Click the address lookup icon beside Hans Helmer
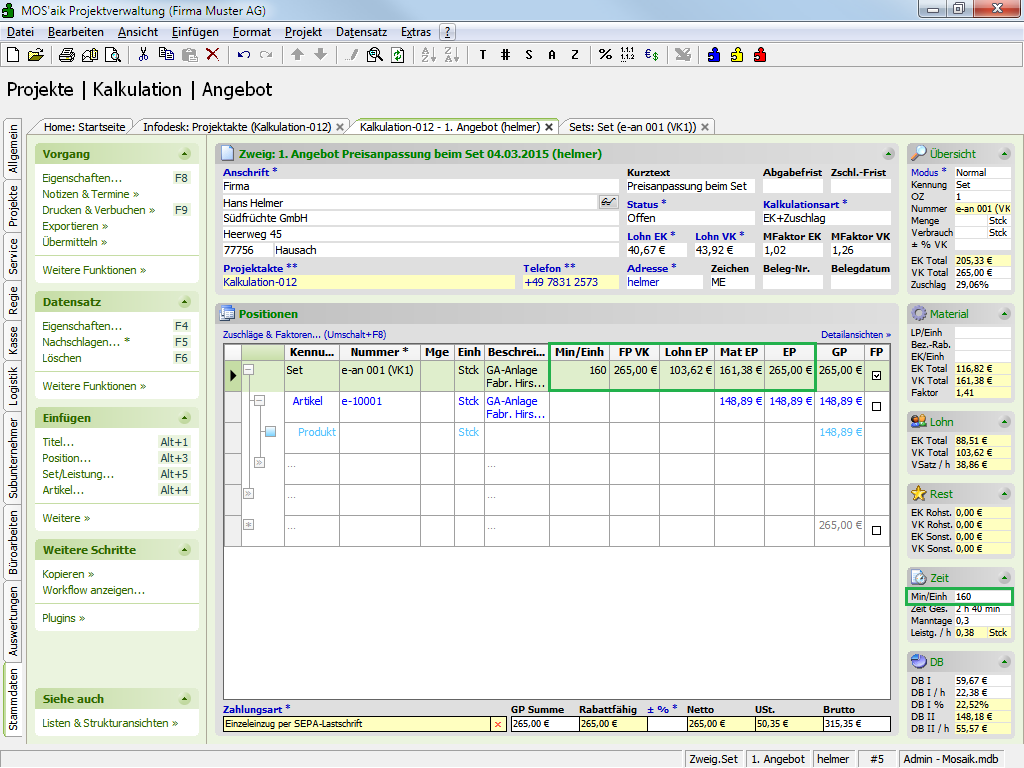The width and height of the screenshot is (1024, 768). pyautogui.click(x=608, y=202)
